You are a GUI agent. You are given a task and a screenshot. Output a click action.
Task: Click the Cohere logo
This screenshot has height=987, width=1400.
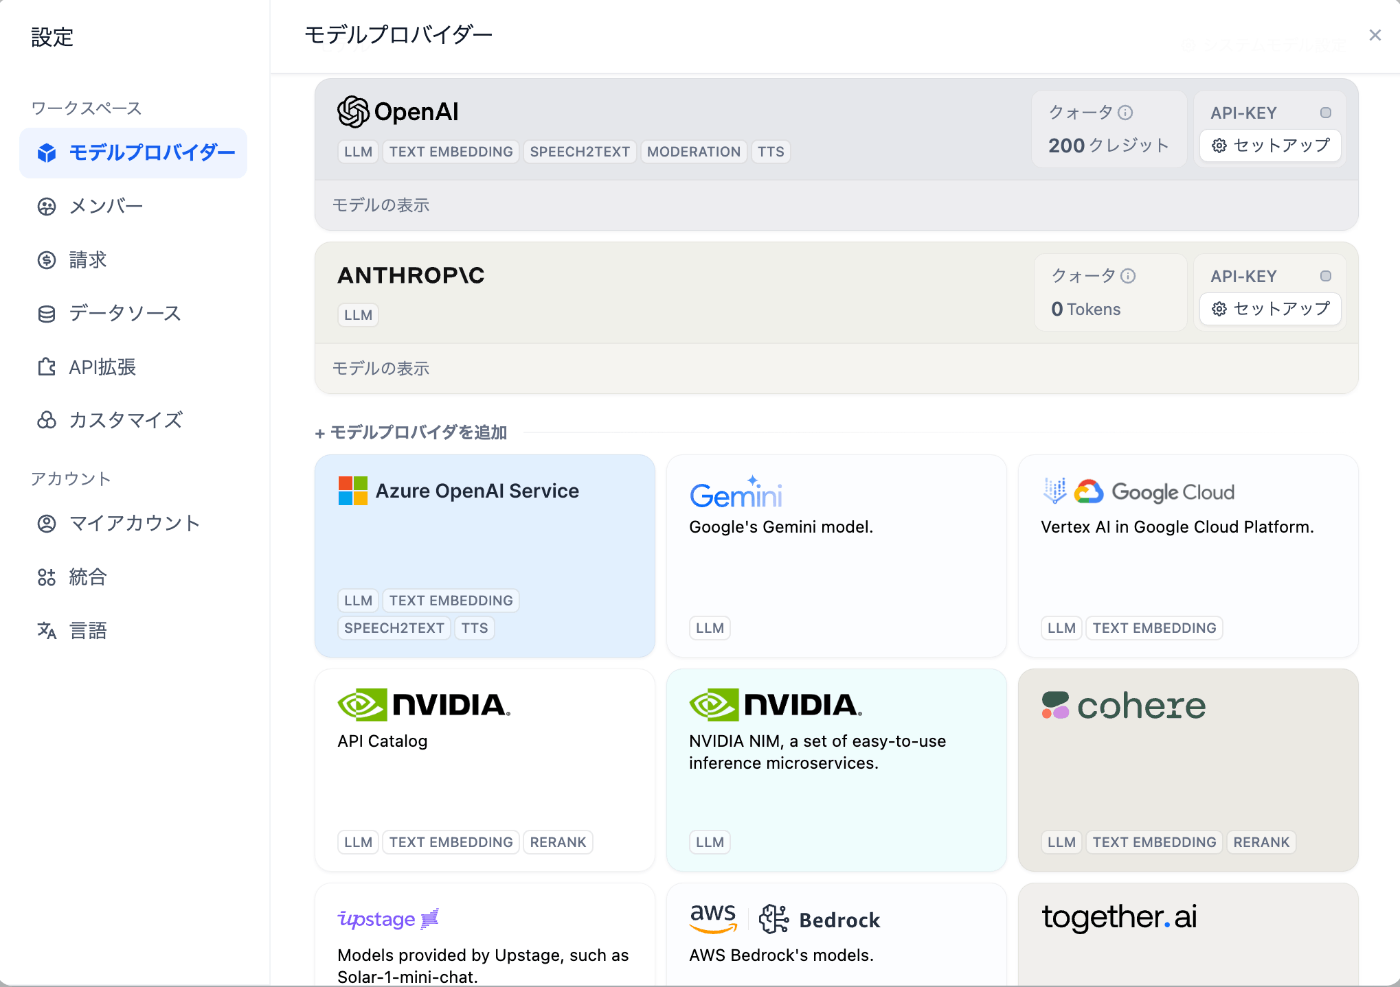[x=1123, y=706]
